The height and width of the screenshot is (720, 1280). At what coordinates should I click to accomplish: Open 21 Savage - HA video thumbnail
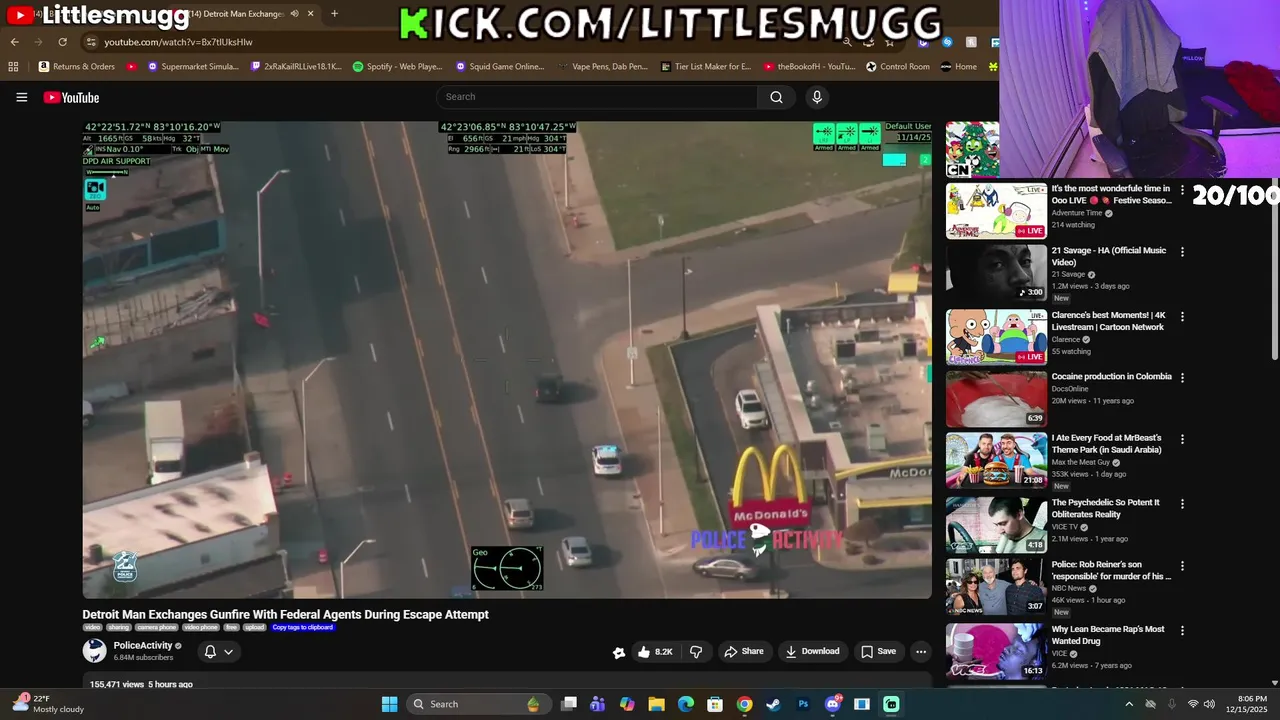coord(996,272)
